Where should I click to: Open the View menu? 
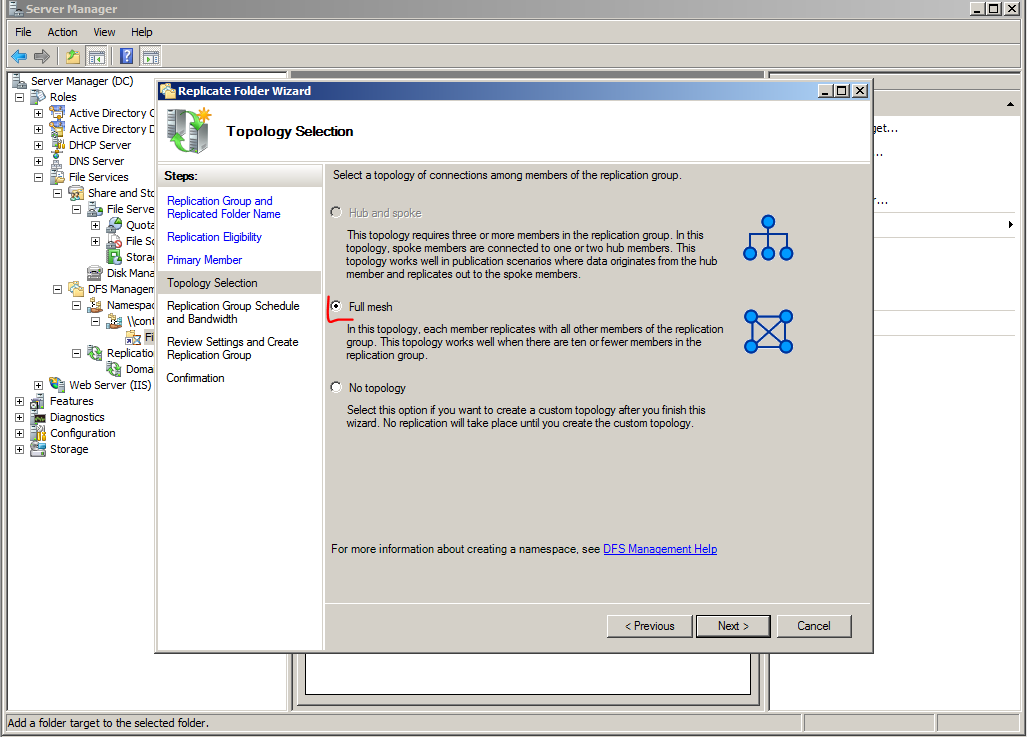click(x=104, y=32)
